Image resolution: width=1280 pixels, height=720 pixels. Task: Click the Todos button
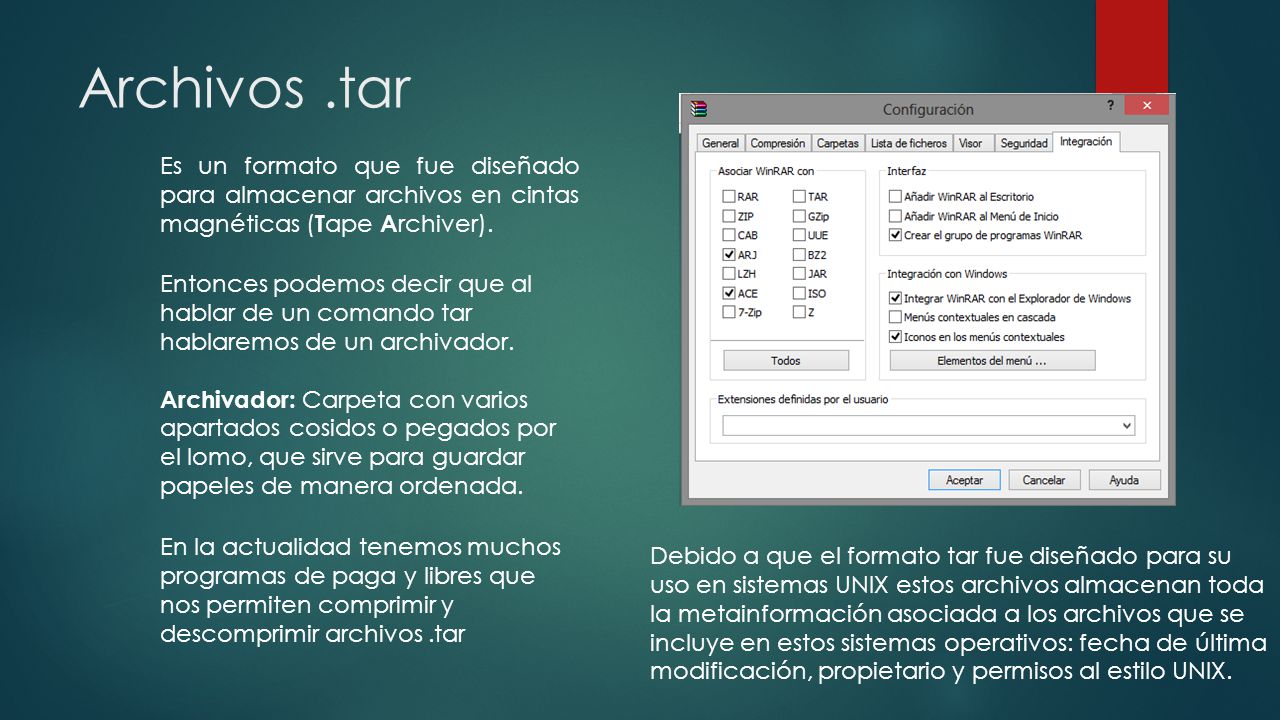(786, 360)
